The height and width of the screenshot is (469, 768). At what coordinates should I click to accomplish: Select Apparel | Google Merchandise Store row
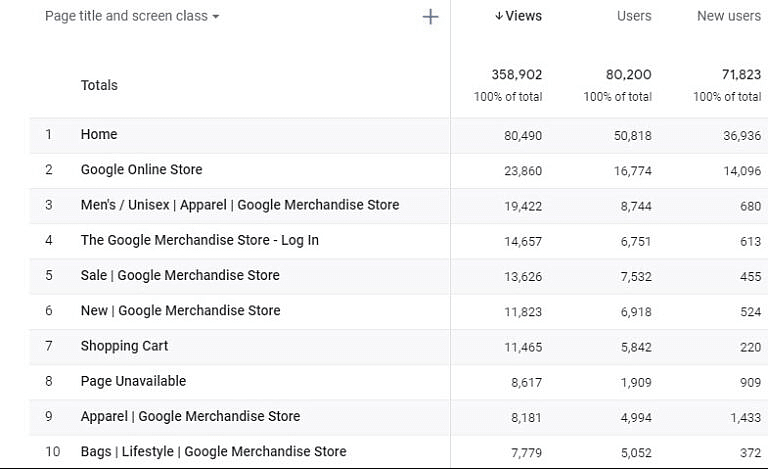[190, 416]
